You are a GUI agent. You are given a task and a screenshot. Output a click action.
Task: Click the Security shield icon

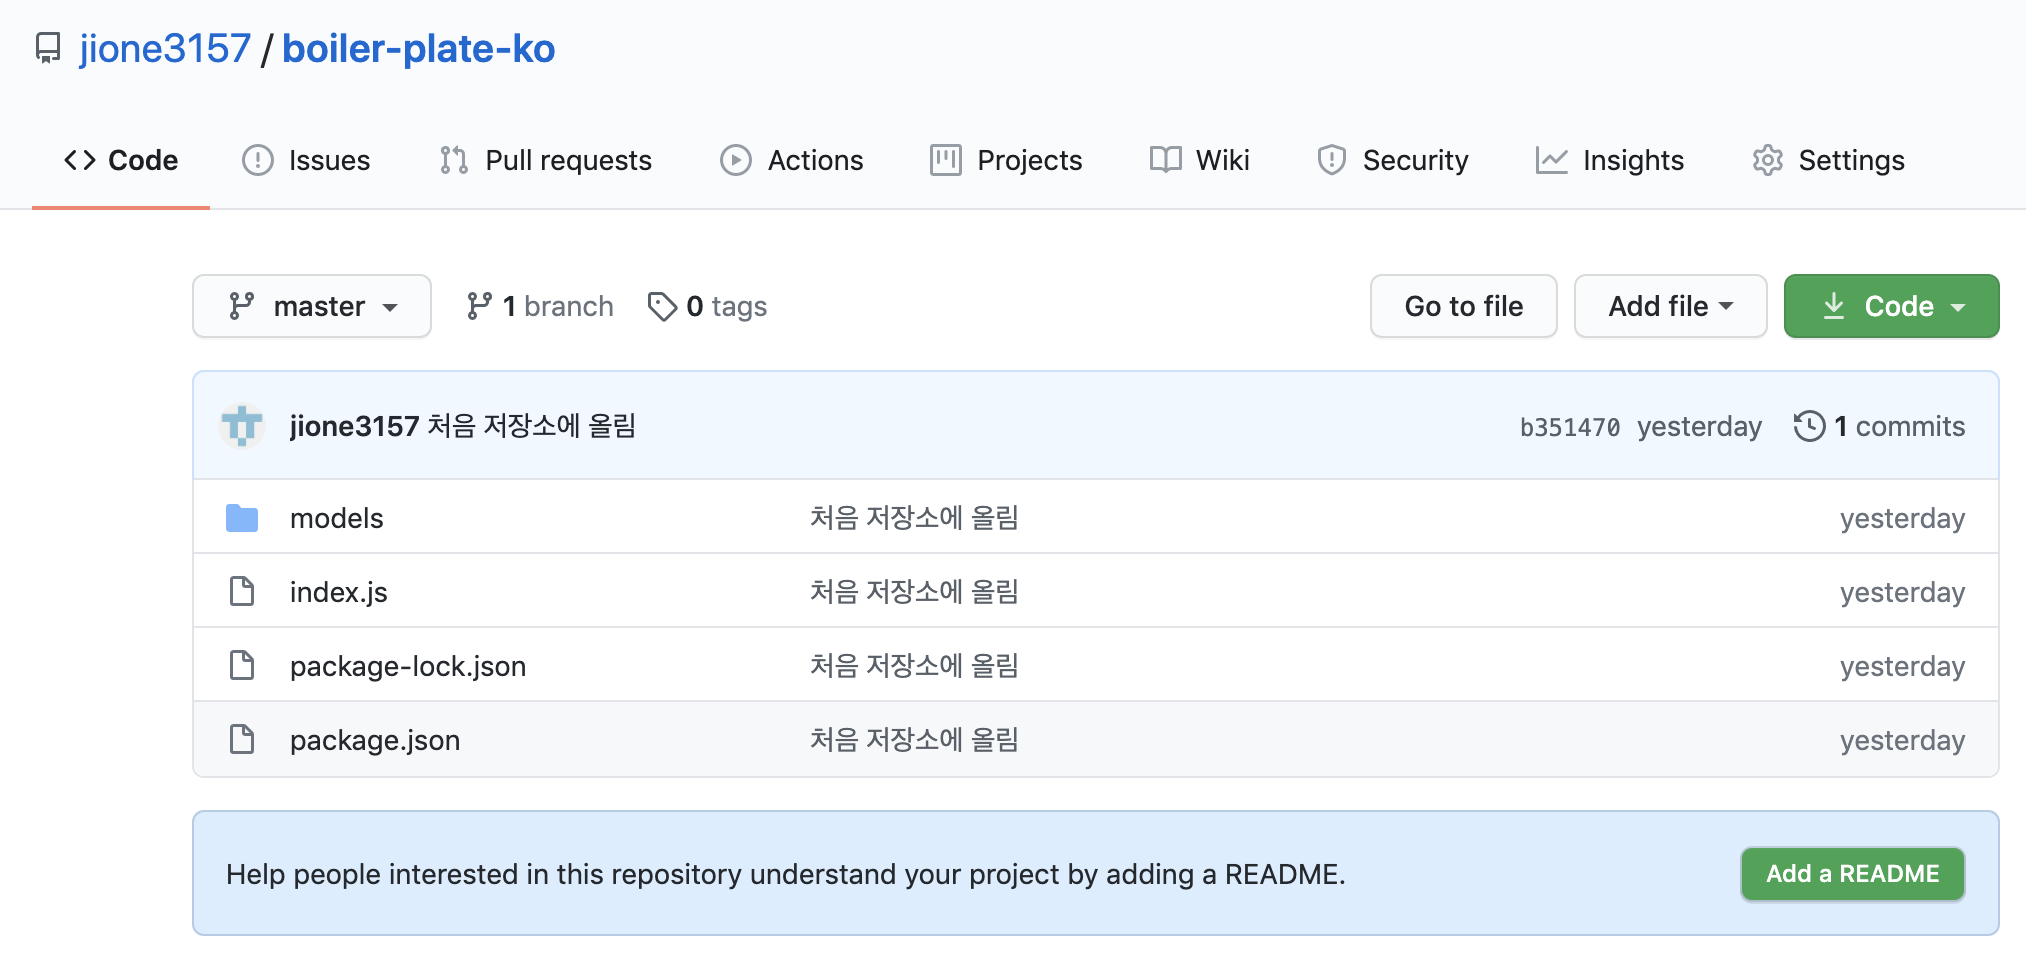[1332, 160]
